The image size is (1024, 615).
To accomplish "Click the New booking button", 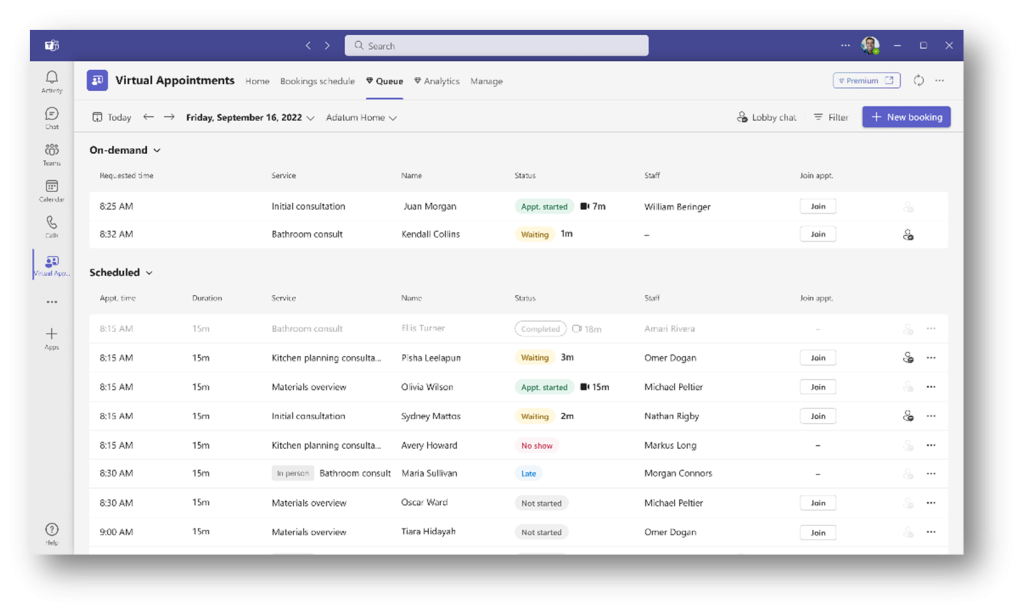I will point(906,117).
